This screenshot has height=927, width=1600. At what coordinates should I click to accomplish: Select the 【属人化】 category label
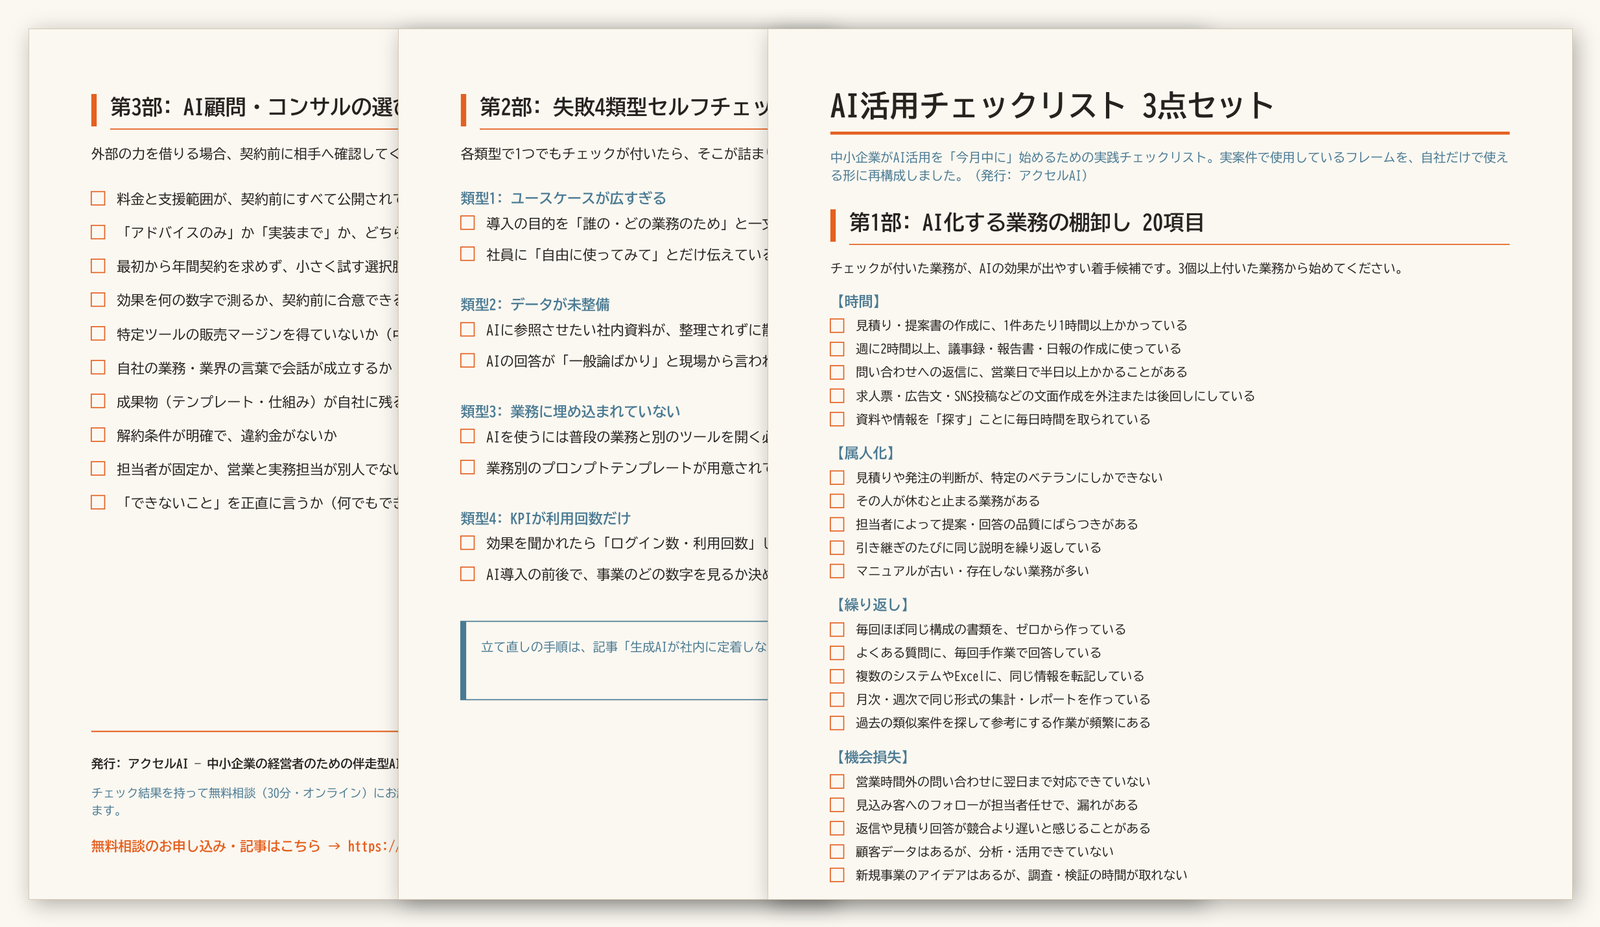coord(864,453)
